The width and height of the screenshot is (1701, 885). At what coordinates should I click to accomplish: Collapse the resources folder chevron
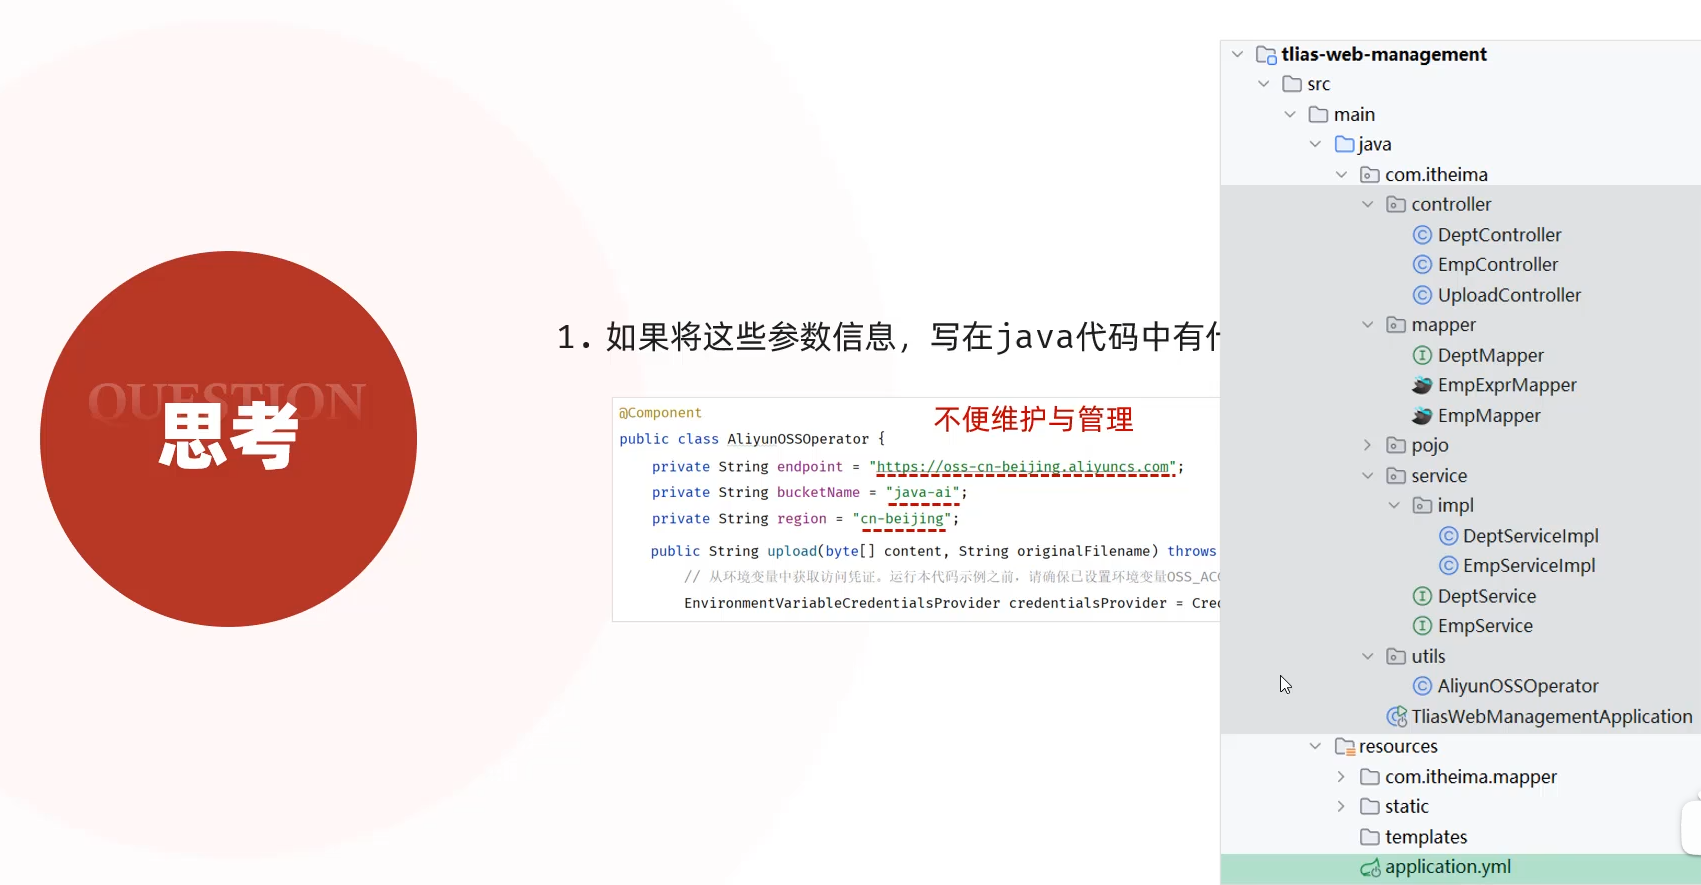[x=1315, y=746]
